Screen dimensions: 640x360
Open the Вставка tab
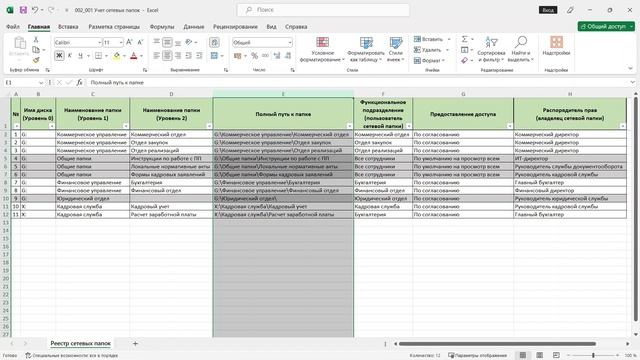pos(68,27)
